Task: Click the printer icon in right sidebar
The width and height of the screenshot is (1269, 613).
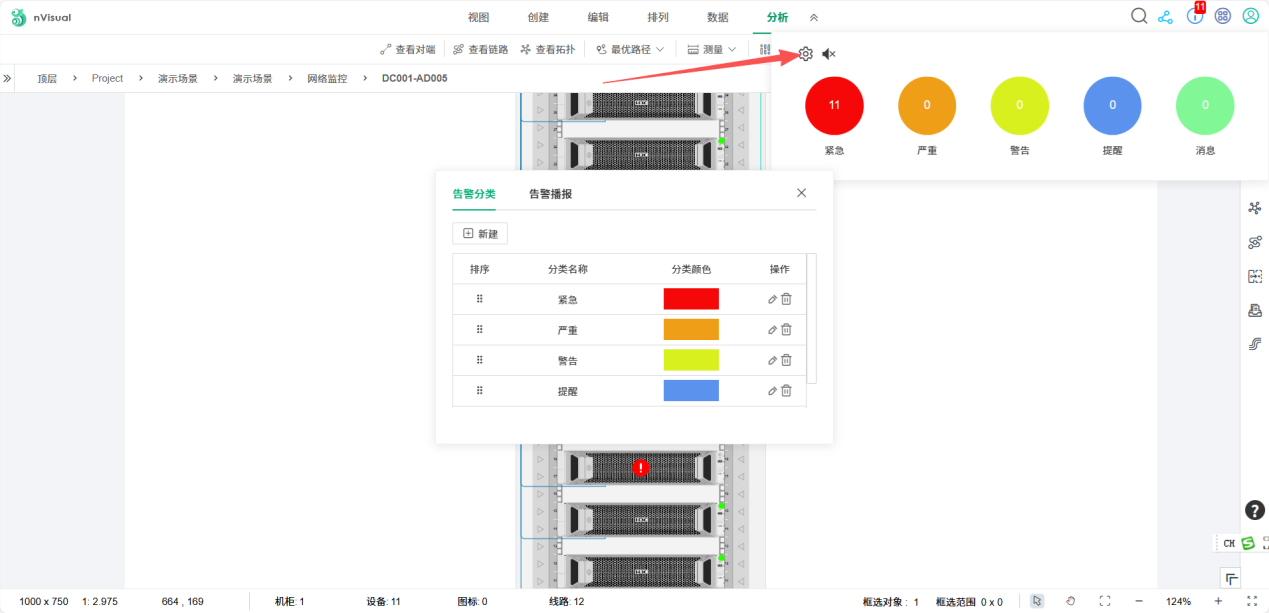Action: (x=1255, y=310)
